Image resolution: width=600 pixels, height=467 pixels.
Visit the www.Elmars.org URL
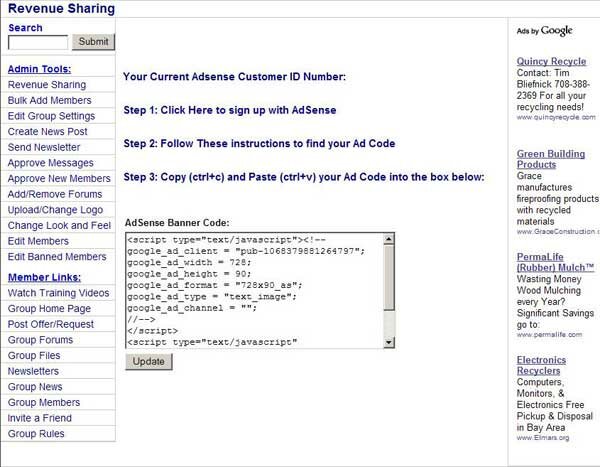click(543, 438)
